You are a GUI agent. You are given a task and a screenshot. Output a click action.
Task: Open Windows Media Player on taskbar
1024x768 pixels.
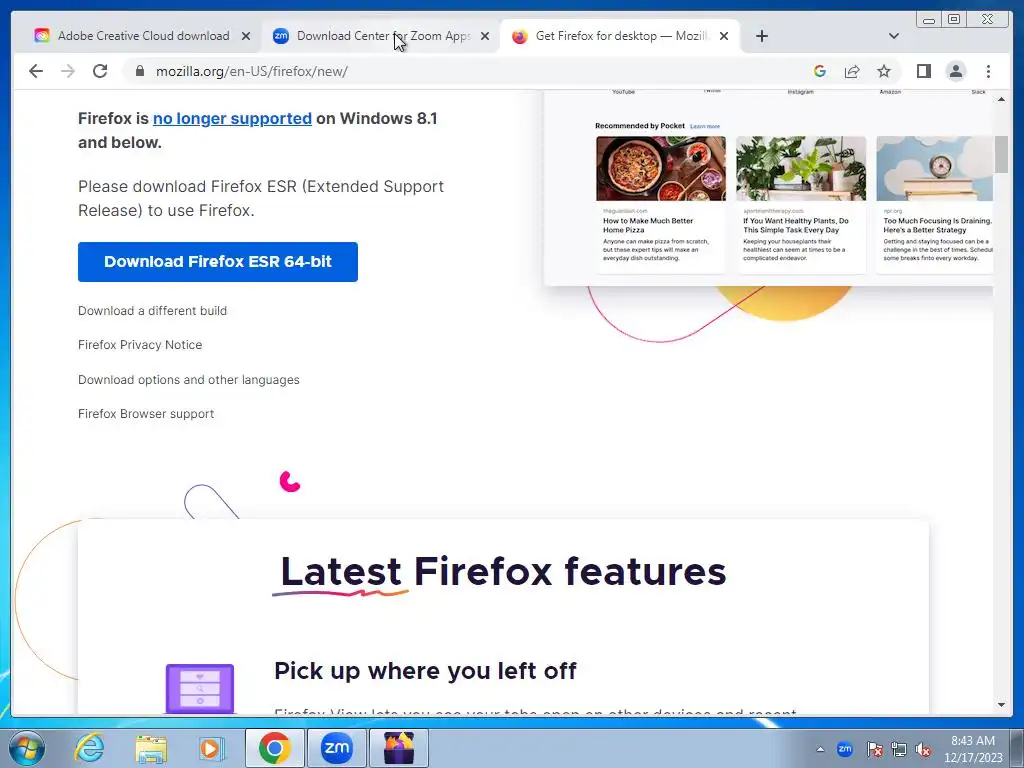point(211,748)
